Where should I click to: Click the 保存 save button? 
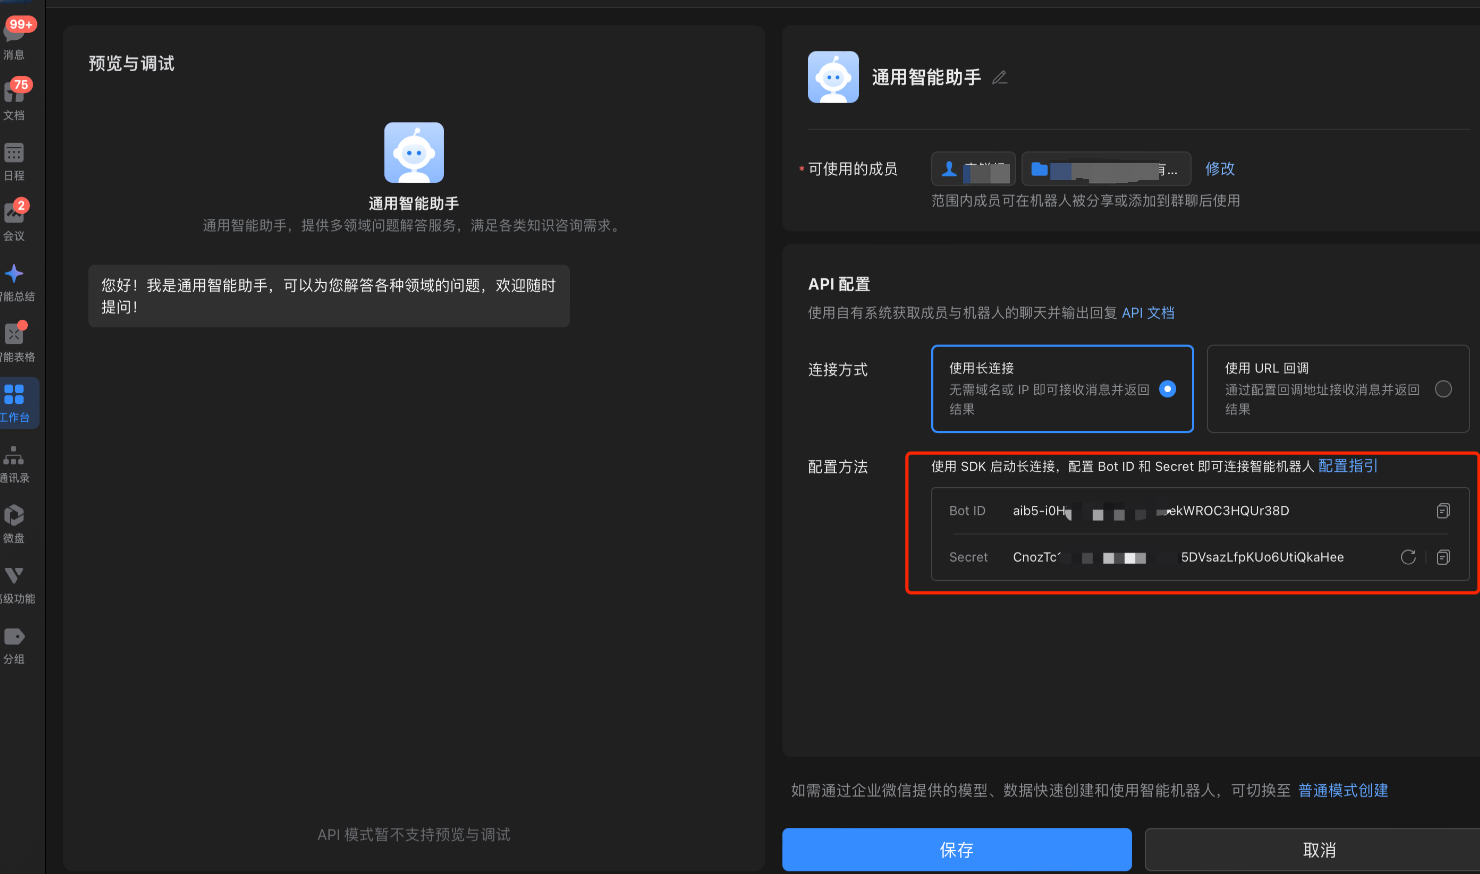956,850
